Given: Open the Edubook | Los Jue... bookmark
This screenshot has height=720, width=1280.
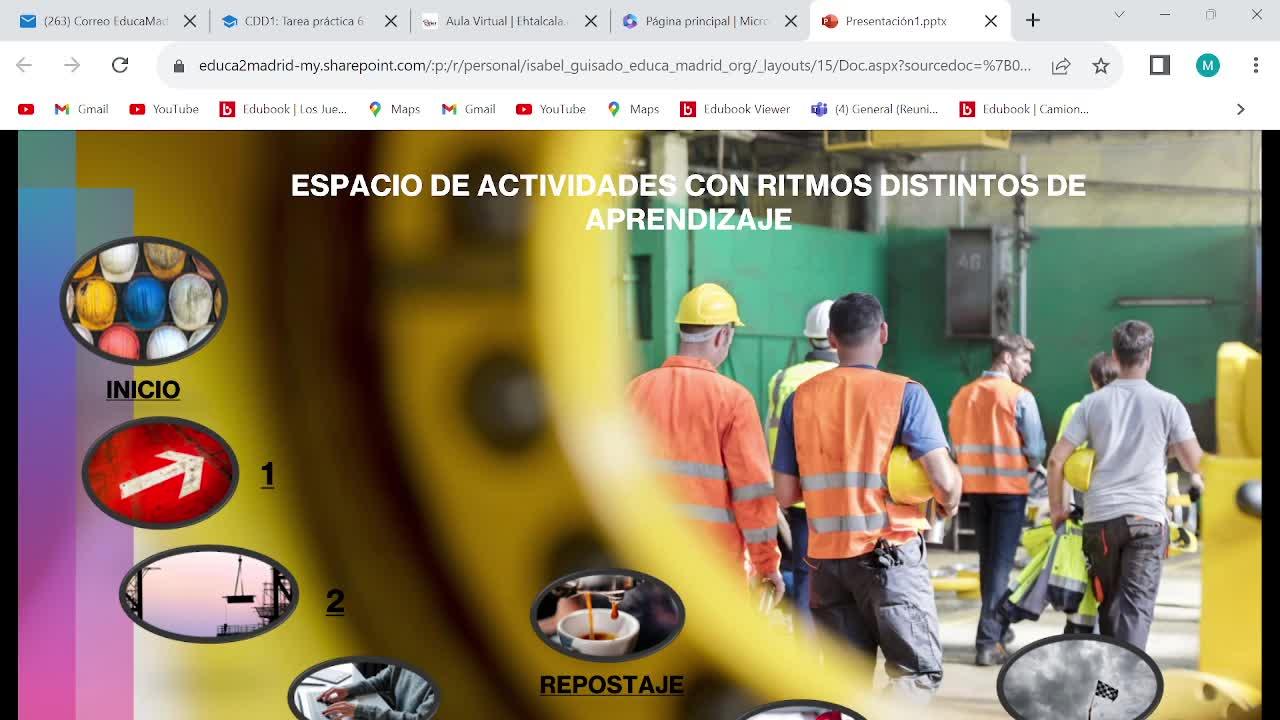Looking at the screenshot, I should tap(283, 109).
